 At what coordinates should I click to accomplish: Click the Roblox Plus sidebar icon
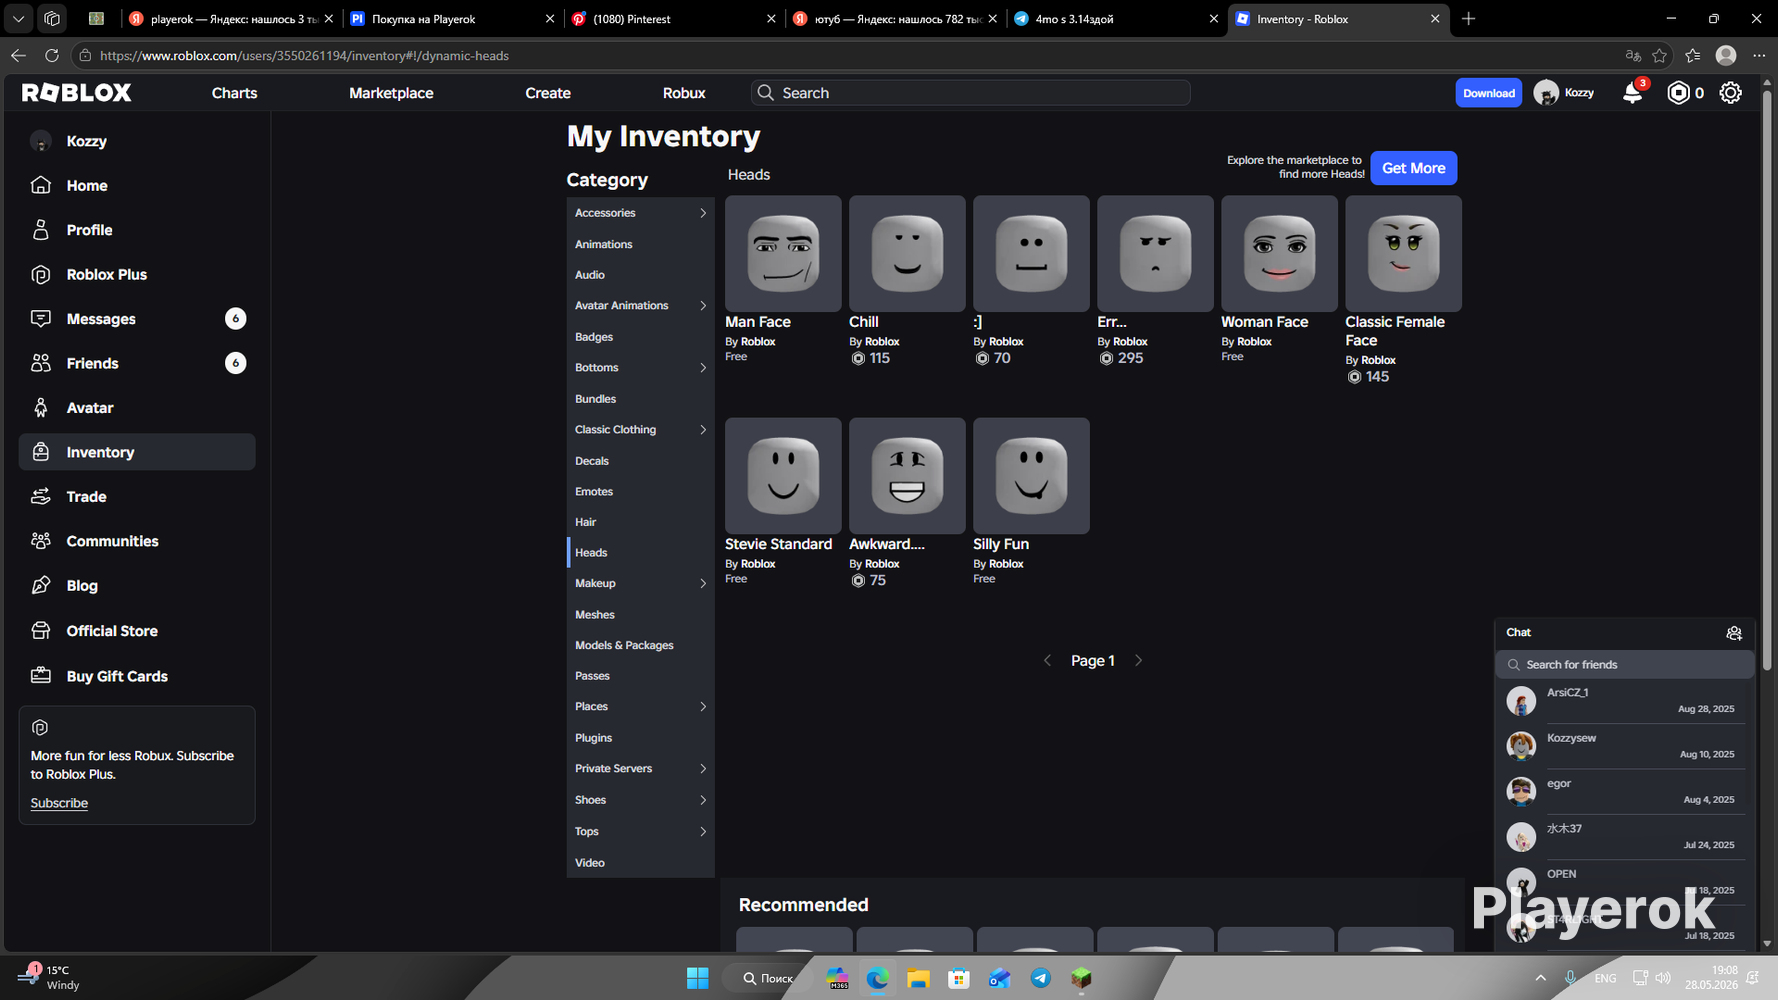41,274
